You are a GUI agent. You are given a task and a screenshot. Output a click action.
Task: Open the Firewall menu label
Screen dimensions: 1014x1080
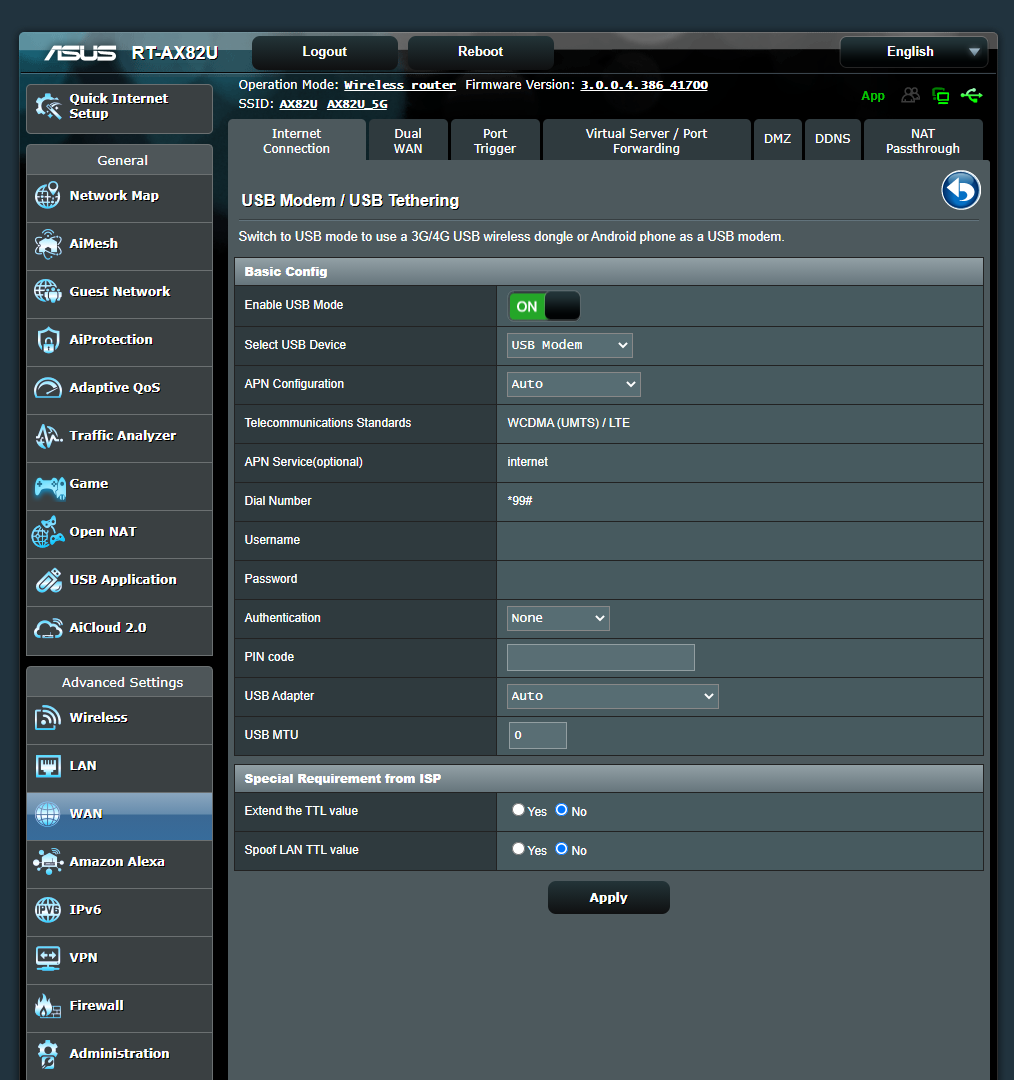[x=96, y=1006]
